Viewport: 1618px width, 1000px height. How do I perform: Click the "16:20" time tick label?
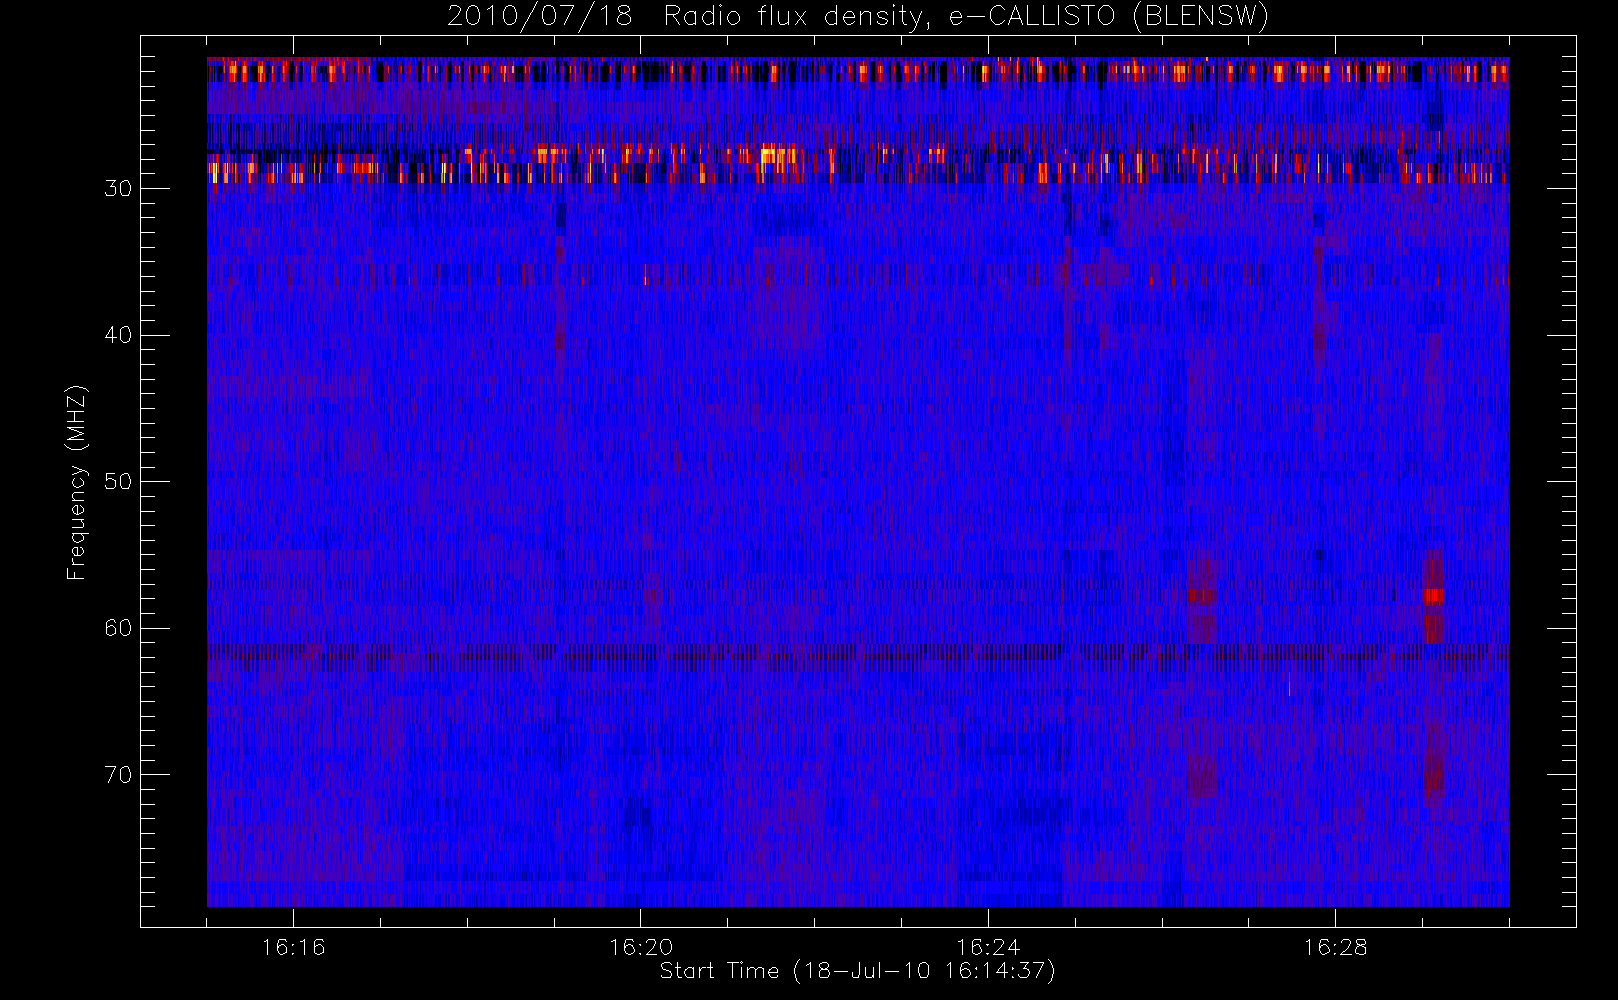[641, 947]
